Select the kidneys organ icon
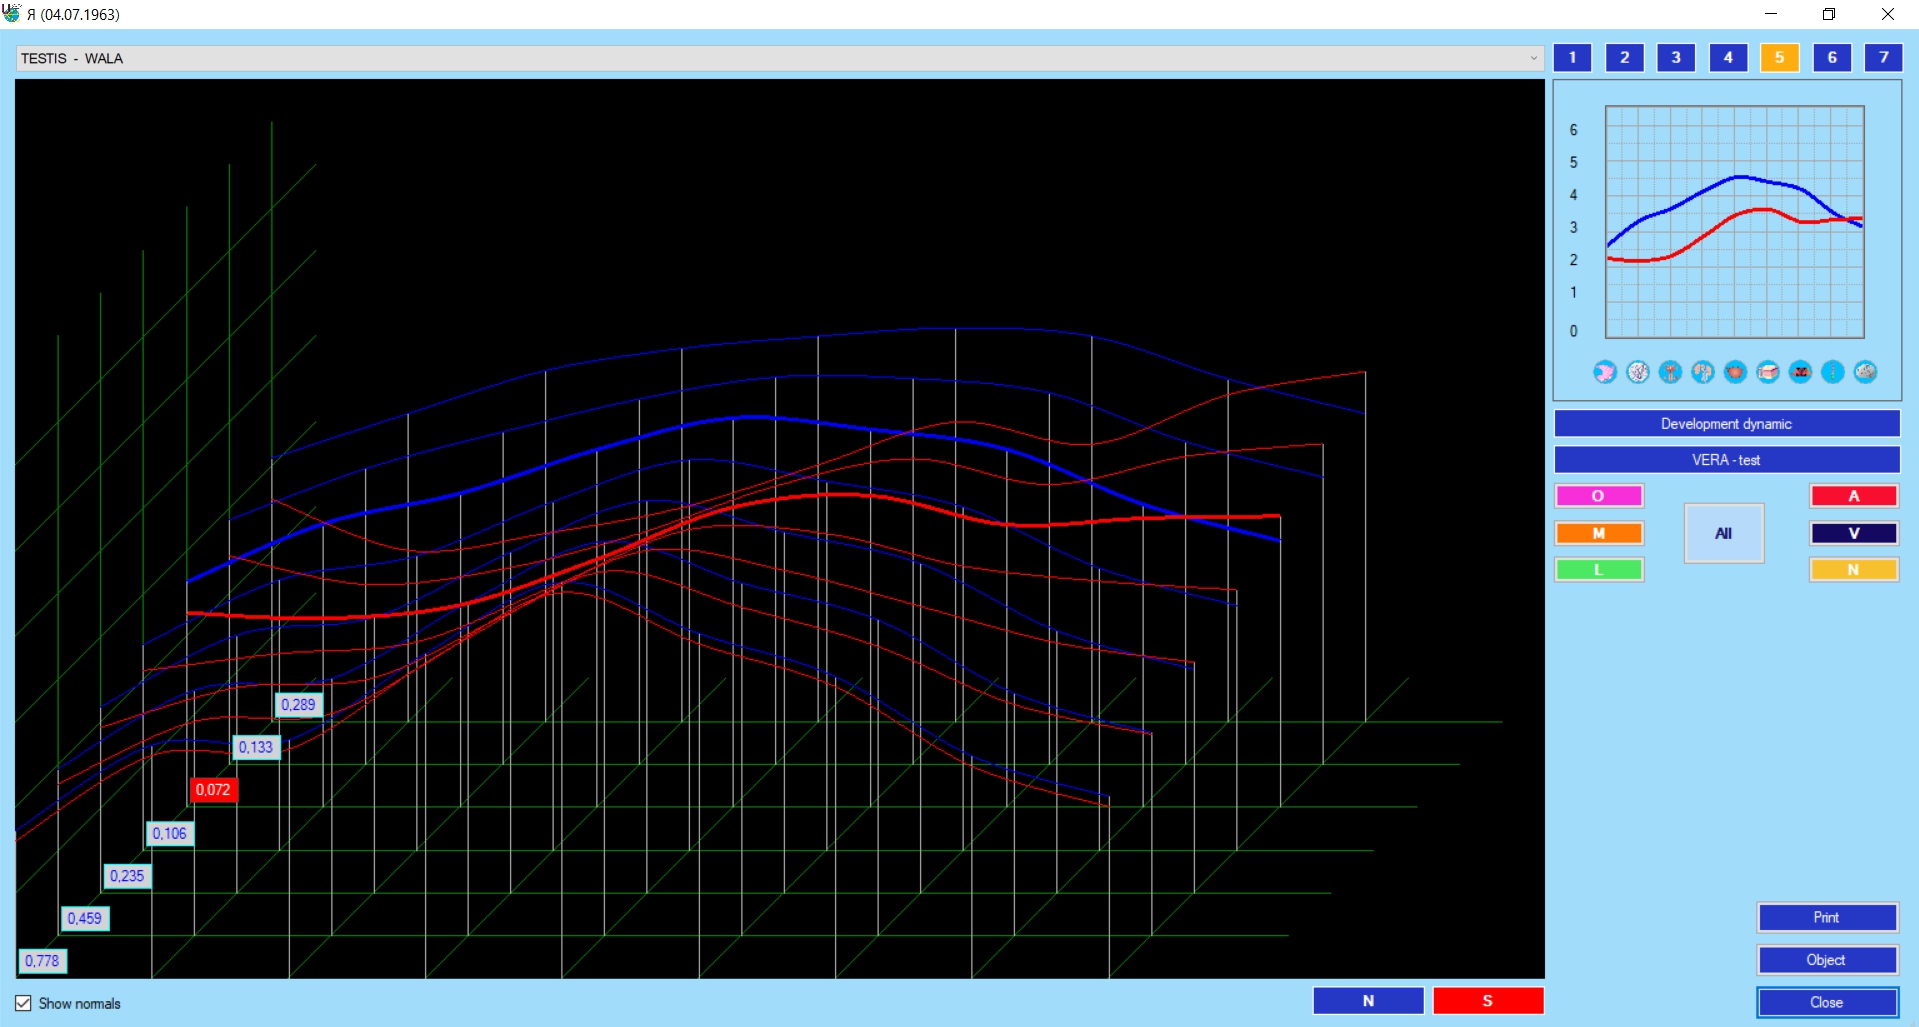1919x1027 pixels. click(1703, 372)
